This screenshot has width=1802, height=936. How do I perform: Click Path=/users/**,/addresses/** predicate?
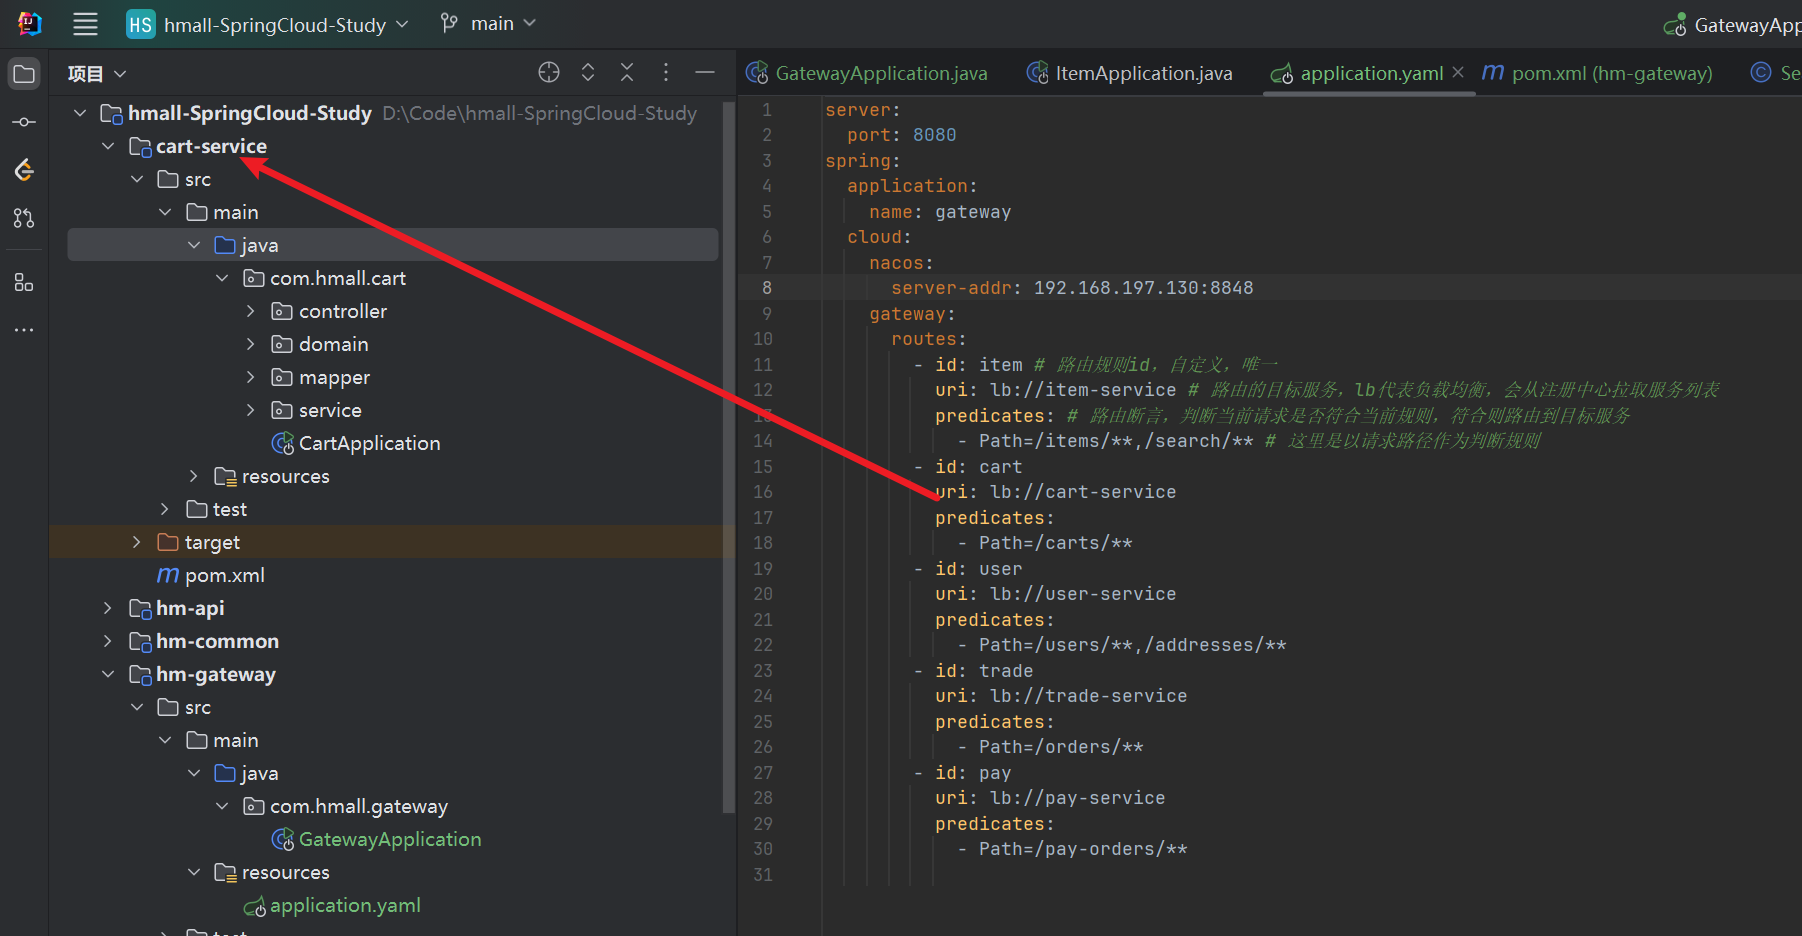(1132, 645)
